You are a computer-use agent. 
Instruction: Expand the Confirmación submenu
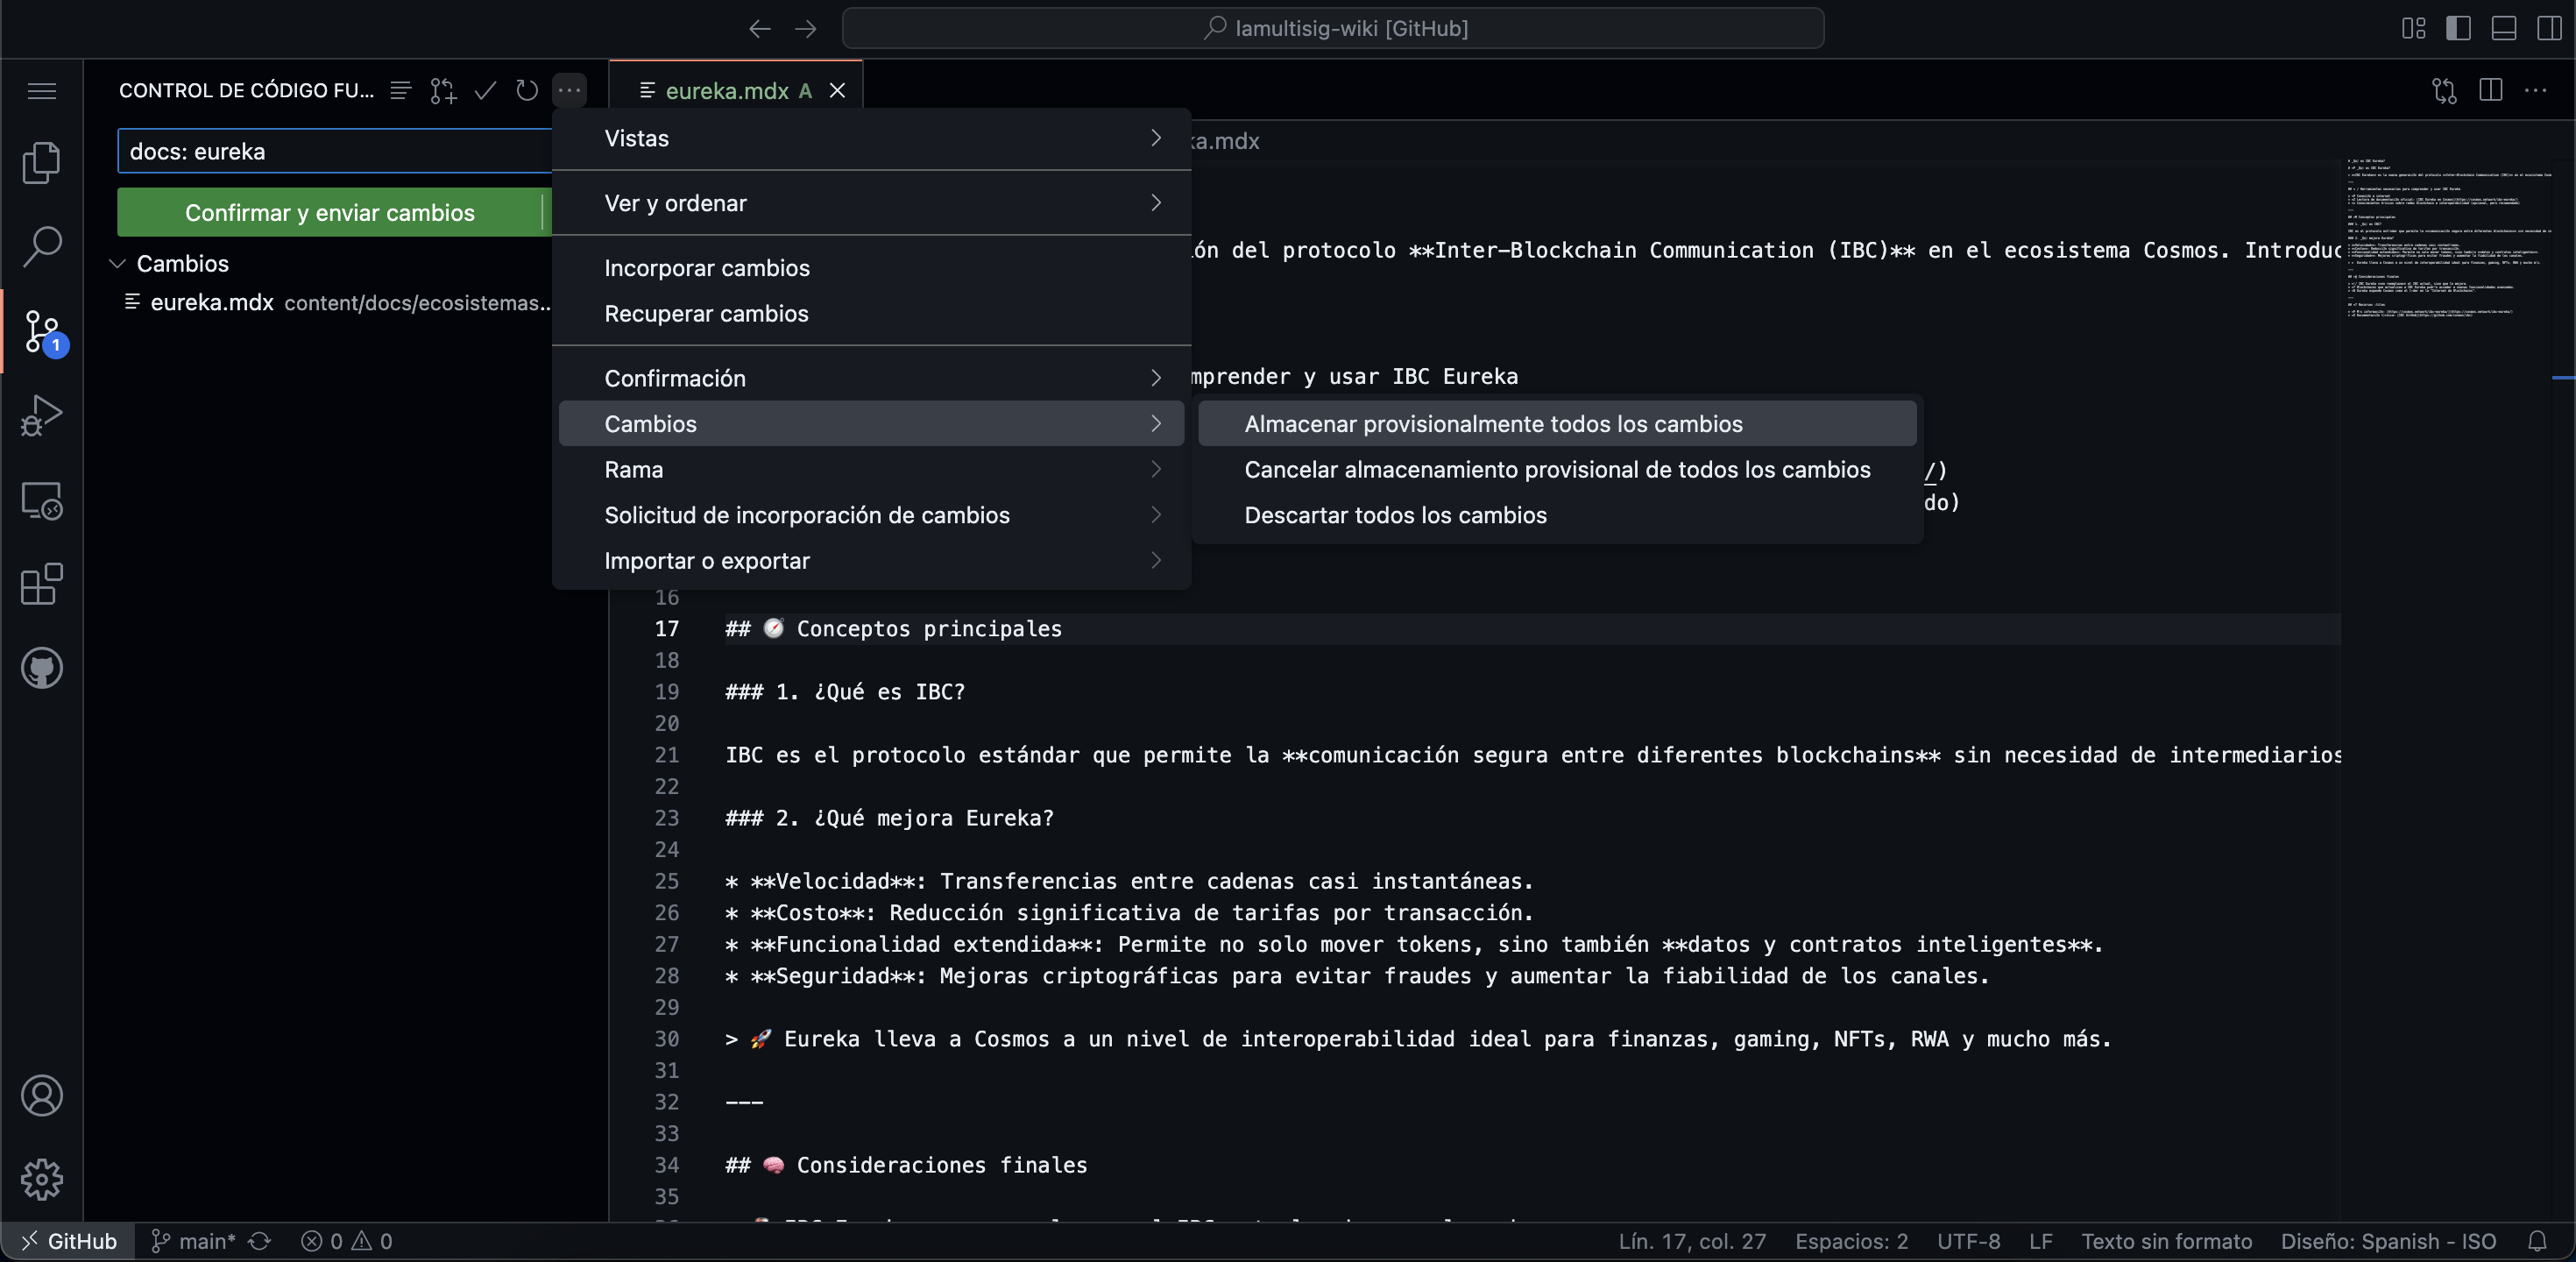click(871, 378)
